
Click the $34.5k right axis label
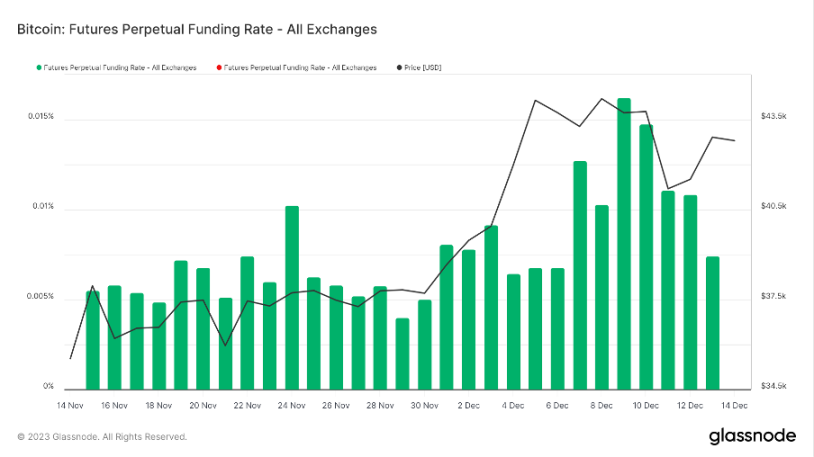775,387
